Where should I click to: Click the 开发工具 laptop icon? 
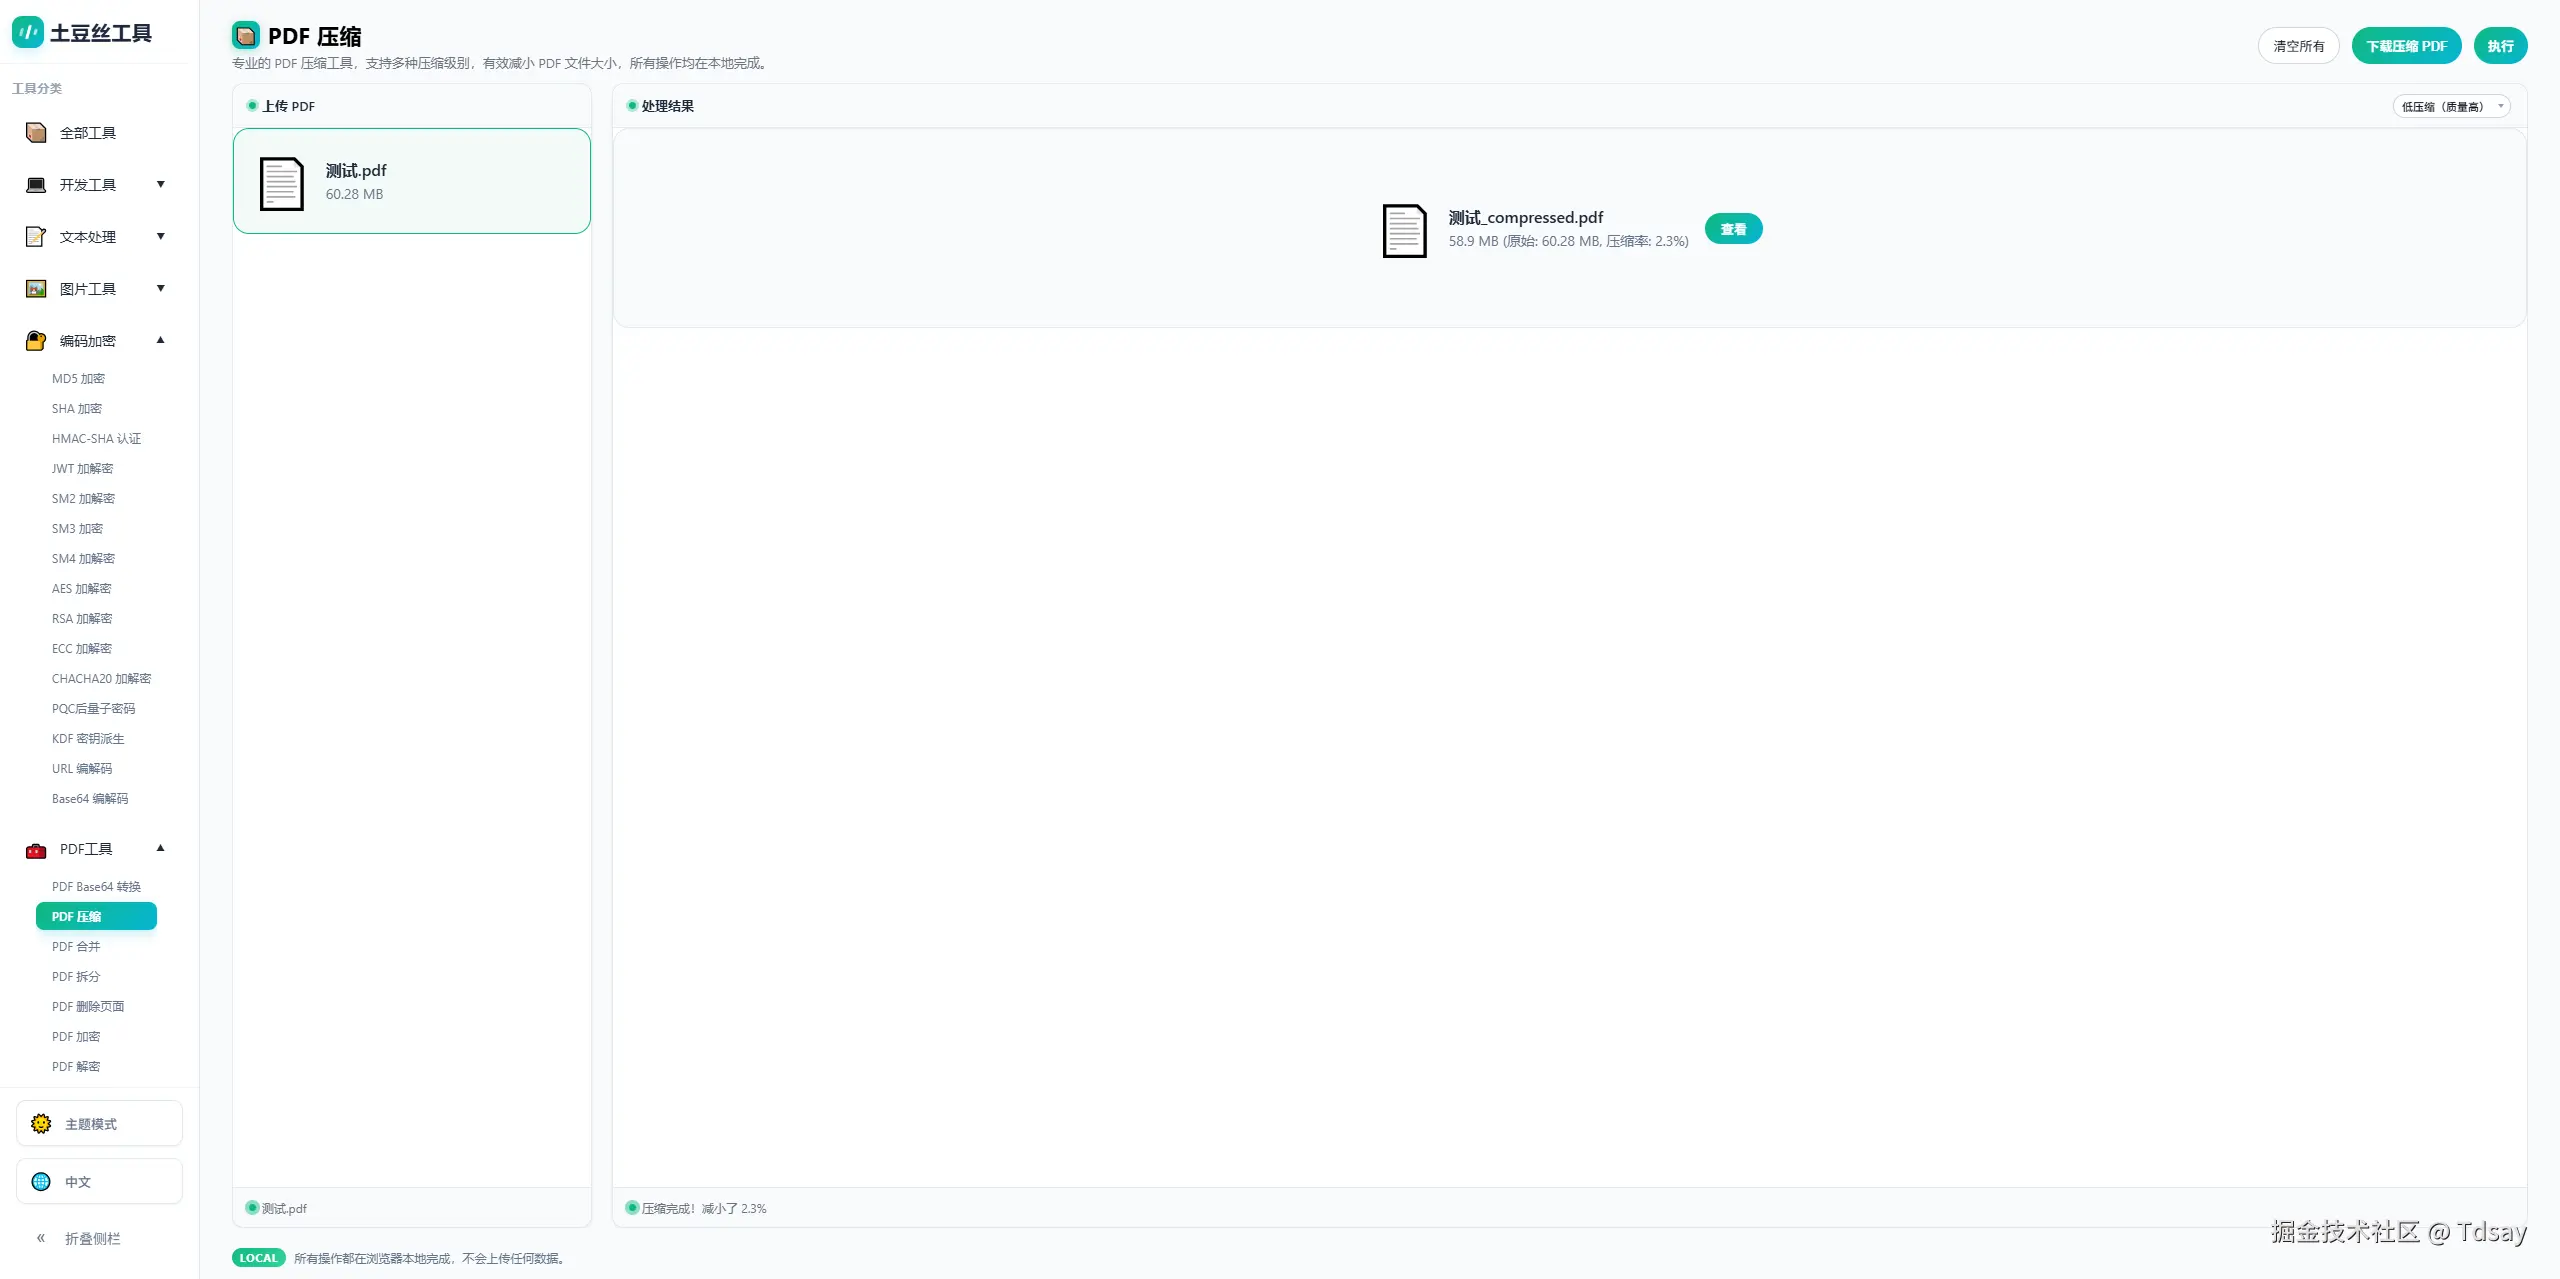[x=36, y=185]
